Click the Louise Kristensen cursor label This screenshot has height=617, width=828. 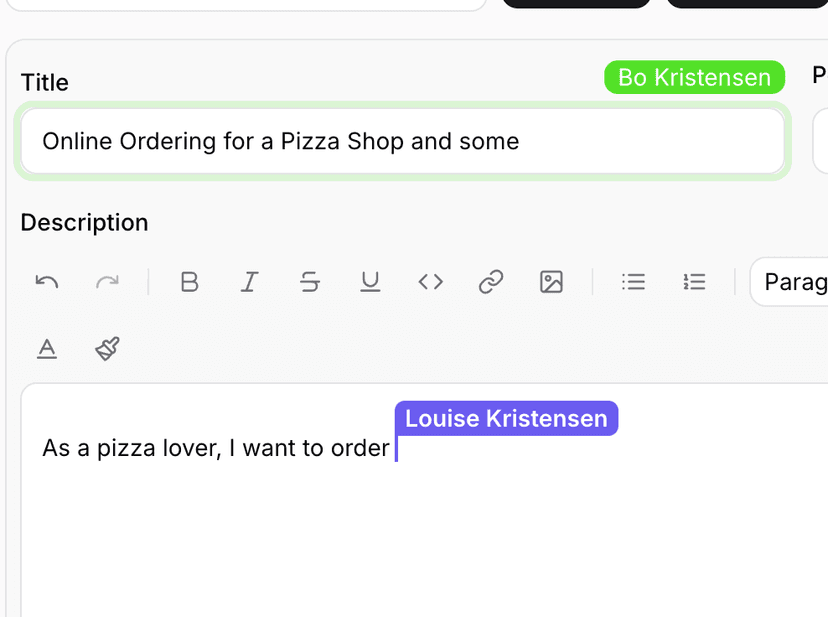[x=506, y=418]
